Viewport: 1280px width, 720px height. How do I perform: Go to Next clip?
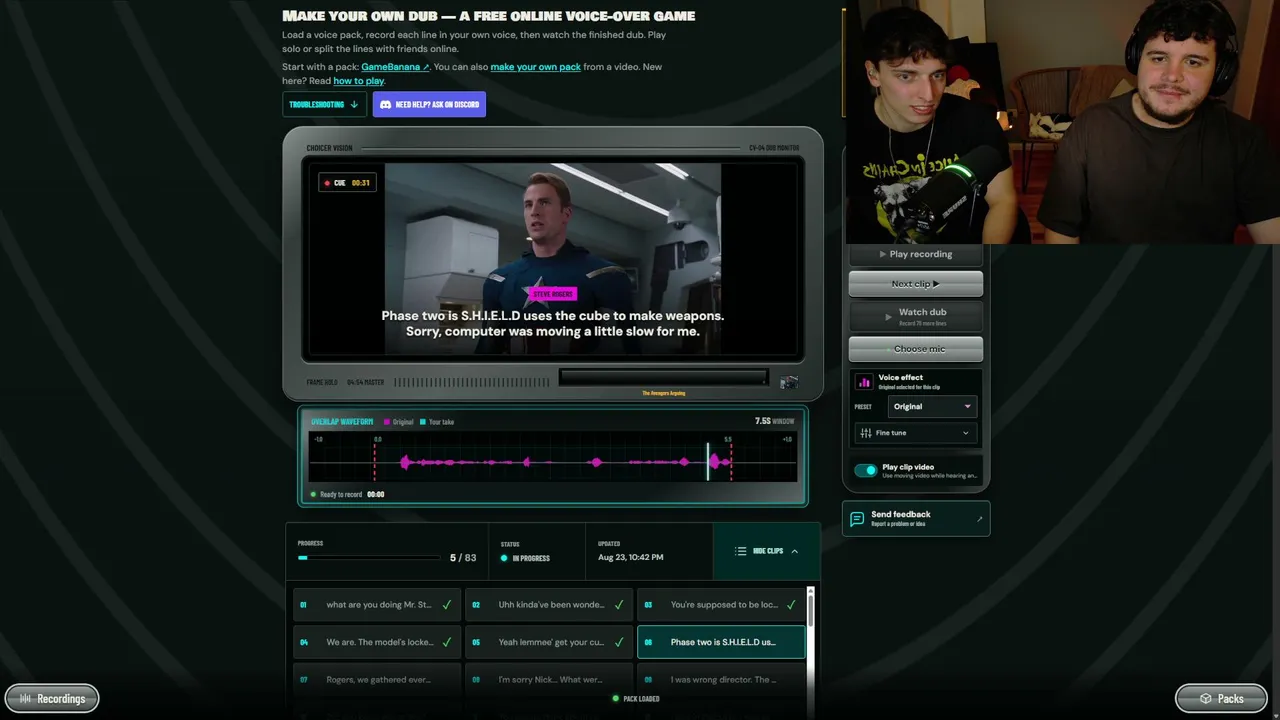[916, 284]
